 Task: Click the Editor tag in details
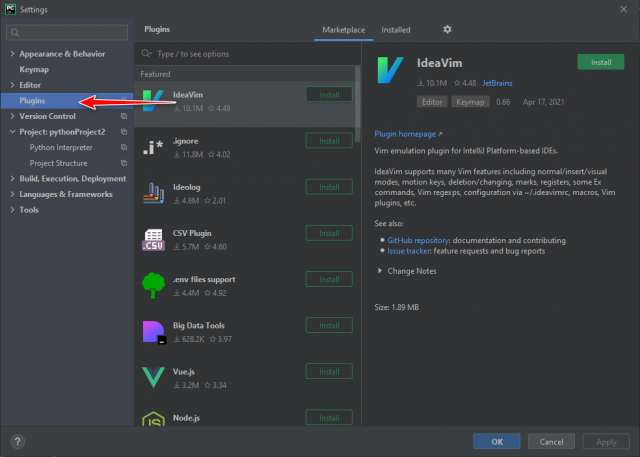(x=432, y=102)
